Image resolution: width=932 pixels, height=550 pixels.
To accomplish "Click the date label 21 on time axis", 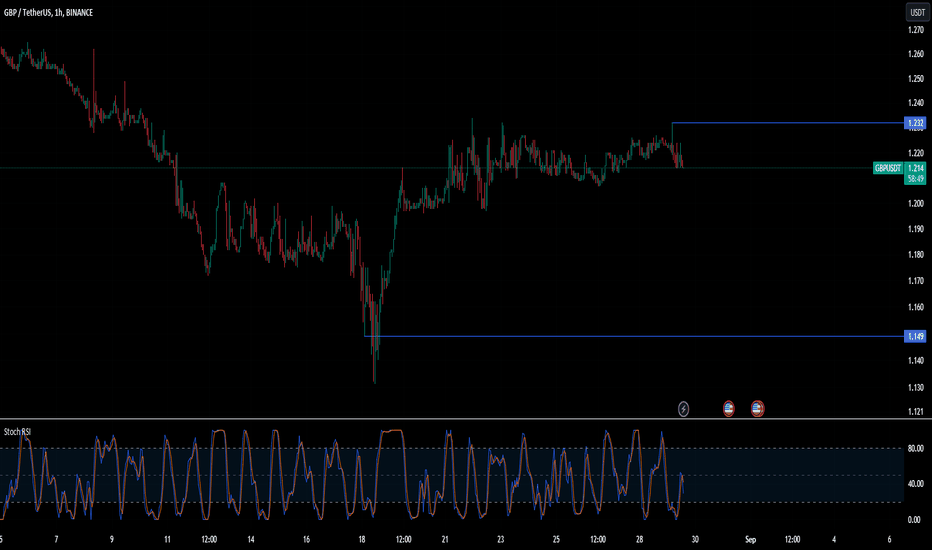I will click(x=445, y=539).
